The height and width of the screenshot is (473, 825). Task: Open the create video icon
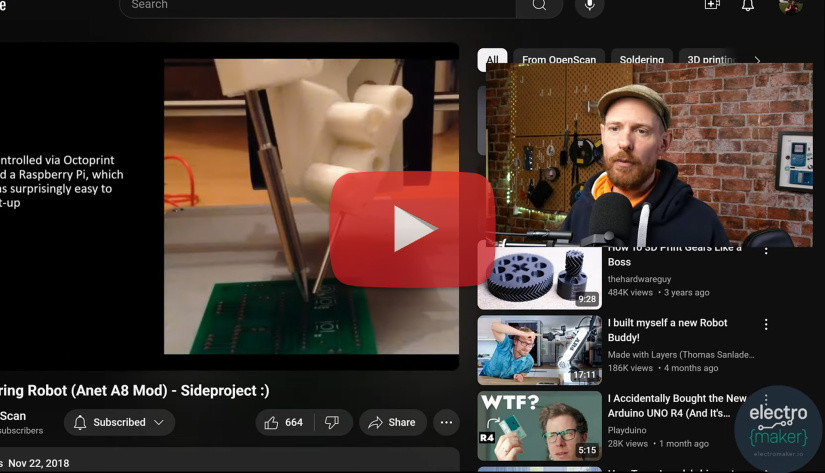click(712, 5)
